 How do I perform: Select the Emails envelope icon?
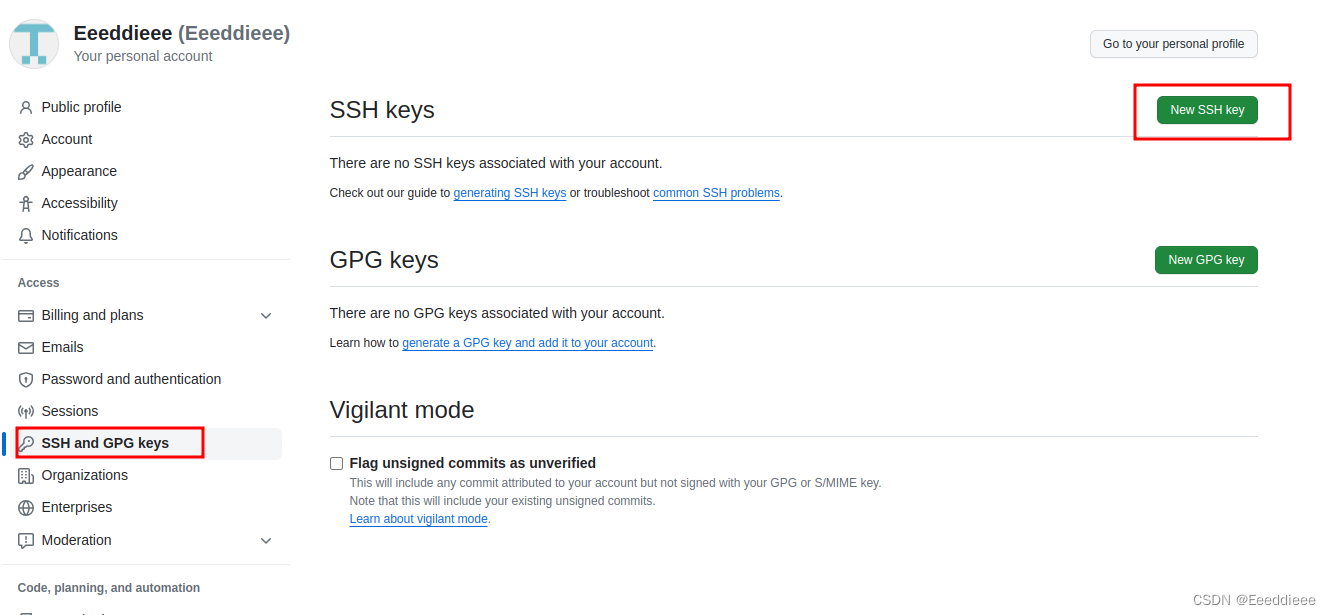[x=25, y=347]
